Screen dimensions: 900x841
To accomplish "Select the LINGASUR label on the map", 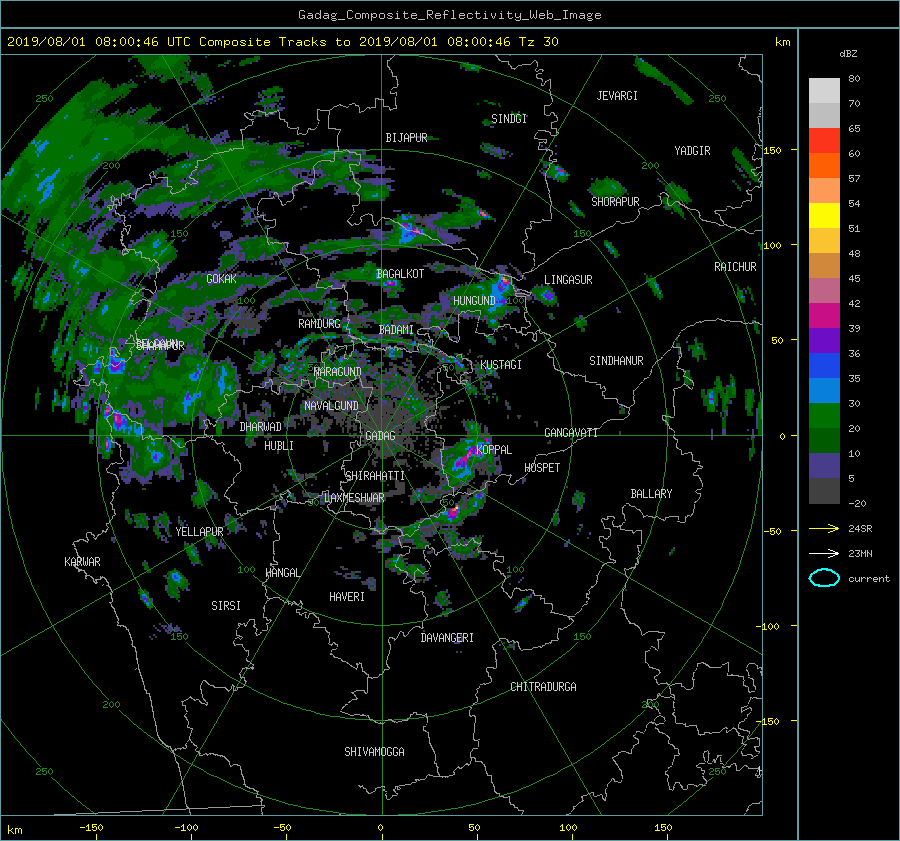I will click(x=568, y=280).
